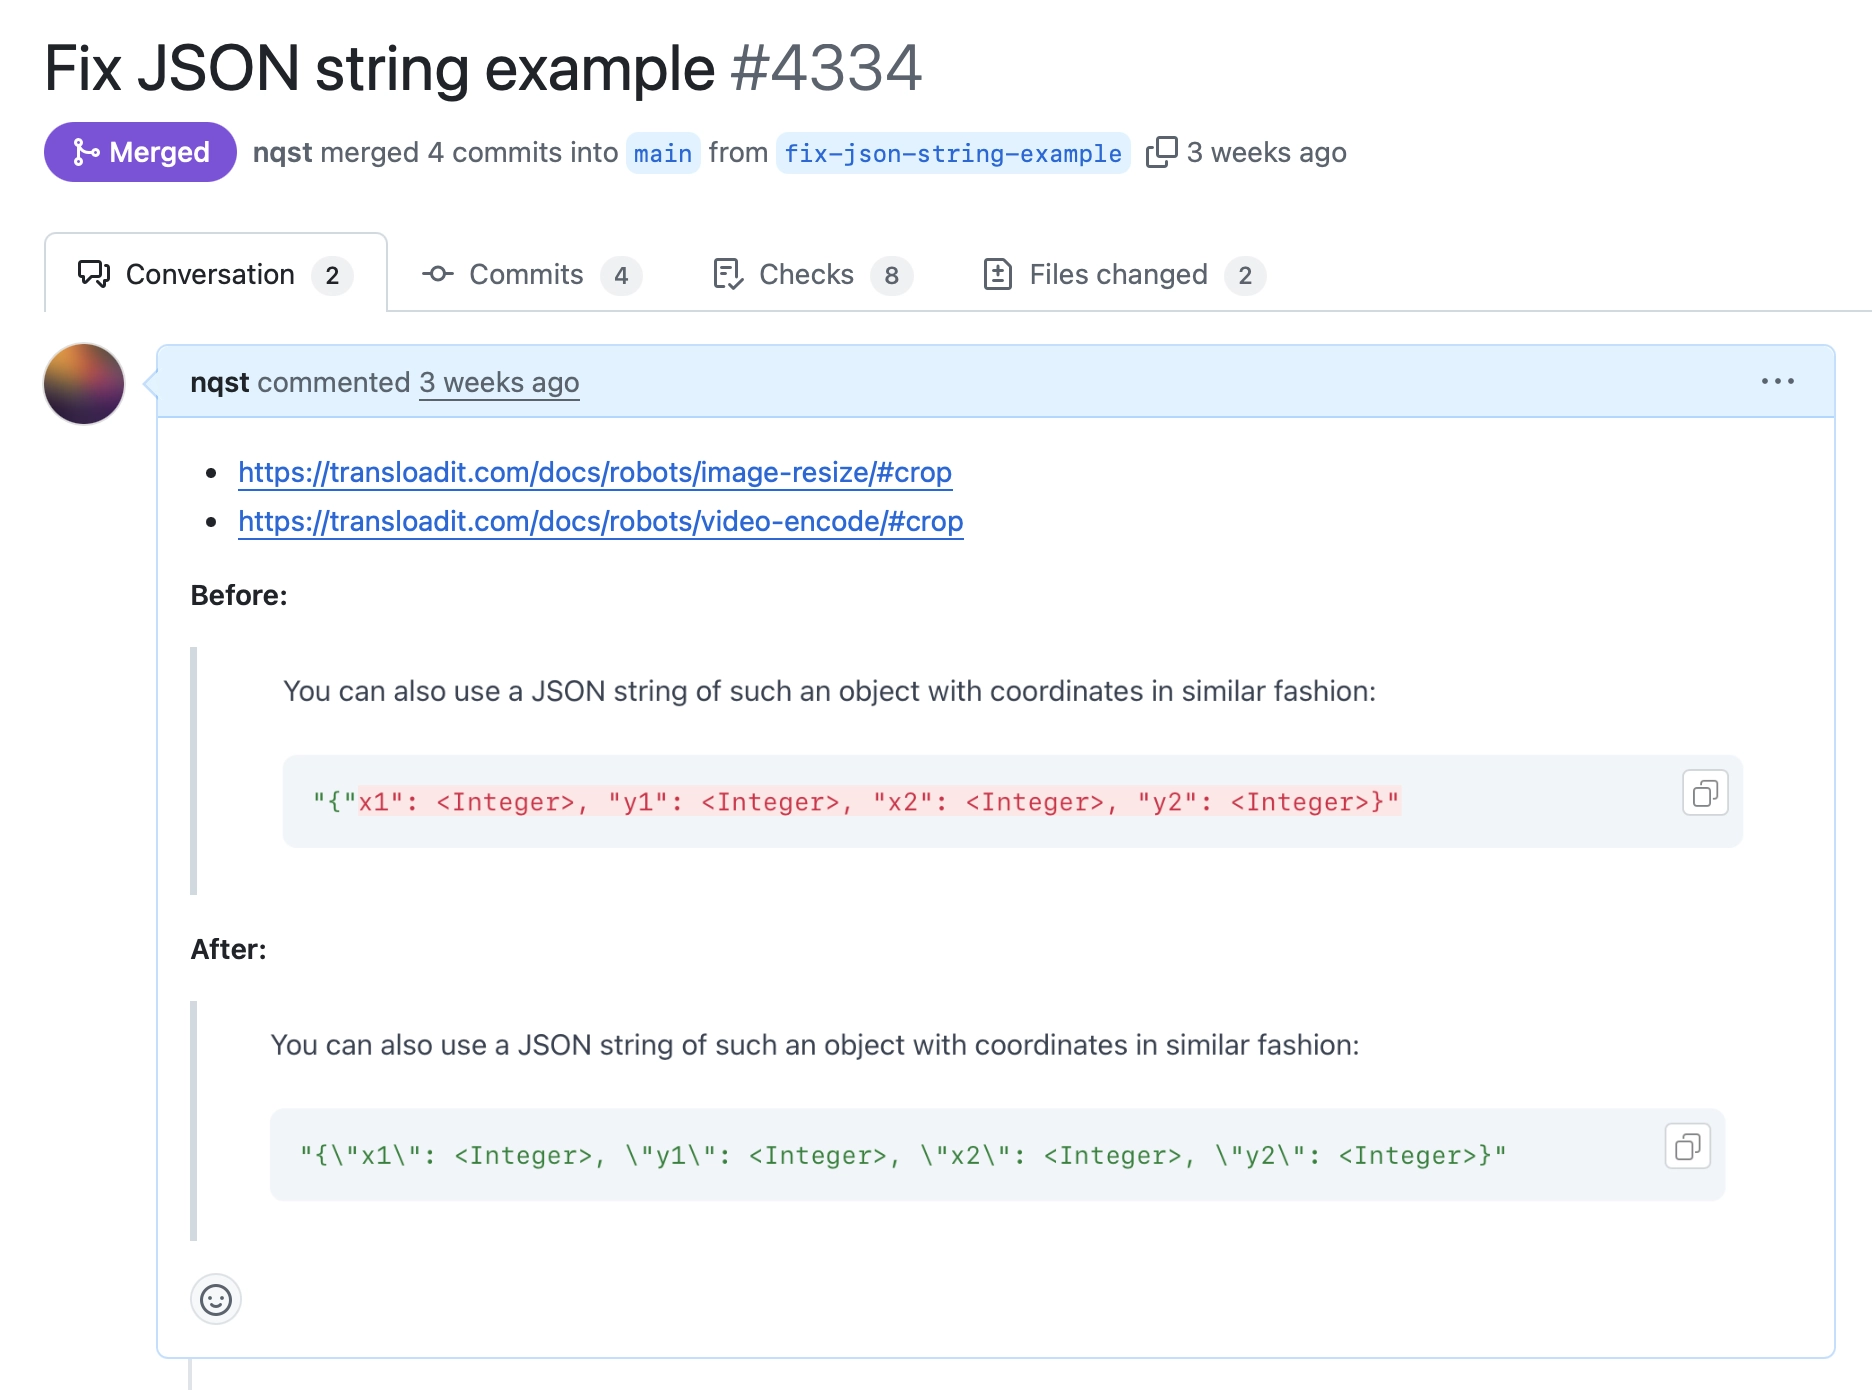Click the Conversation speech bubble icon
This screenshot has width=1872, height=1390.
(x=93, y=273)
